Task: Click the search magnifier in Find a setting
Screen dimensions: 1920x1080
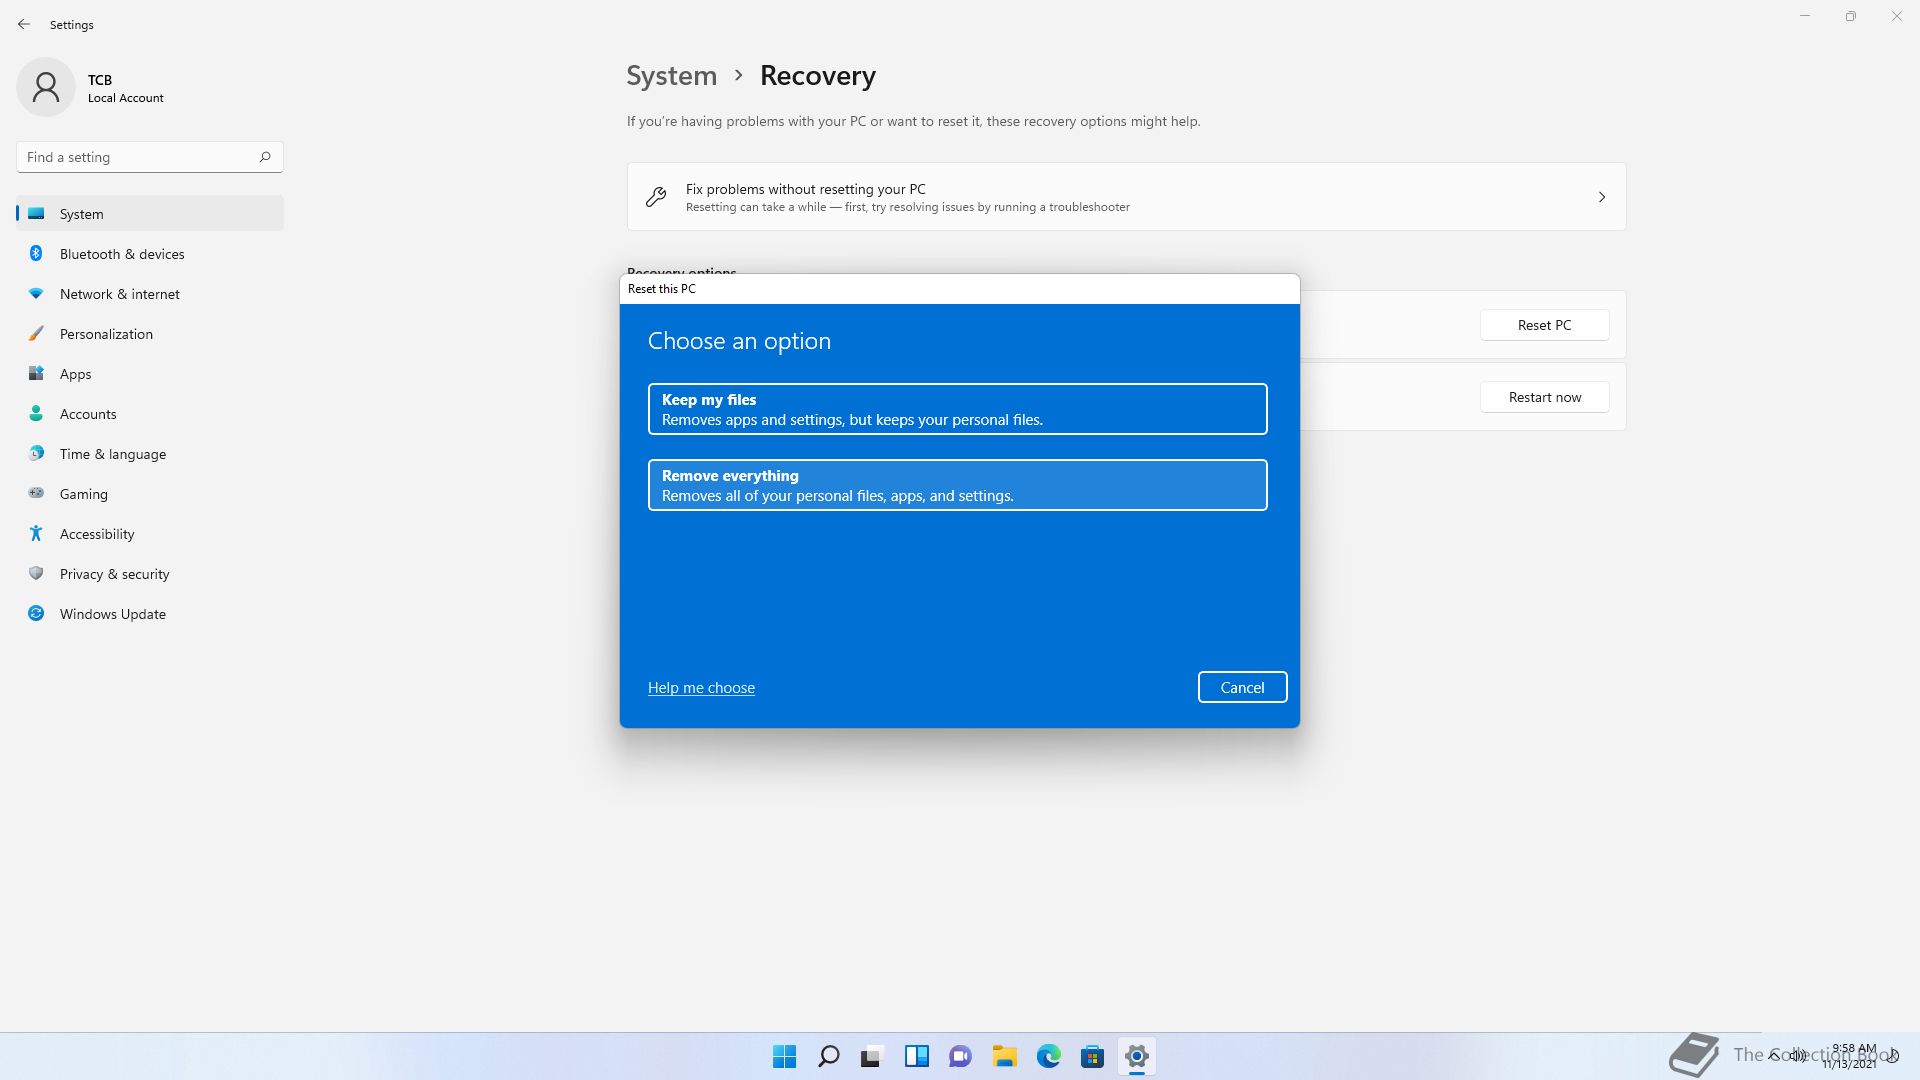Action: tap(265, 157)
